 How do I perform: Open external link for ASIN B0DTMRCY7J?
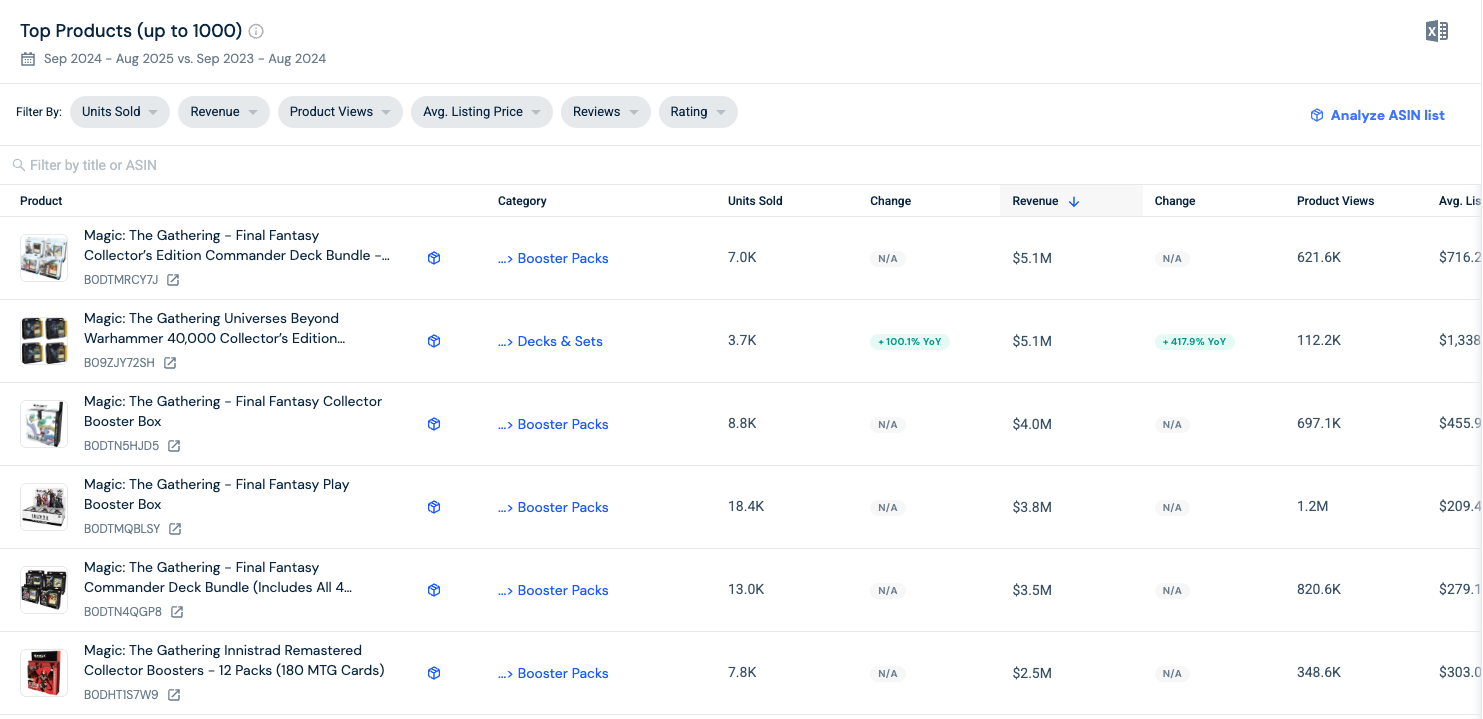173,280
